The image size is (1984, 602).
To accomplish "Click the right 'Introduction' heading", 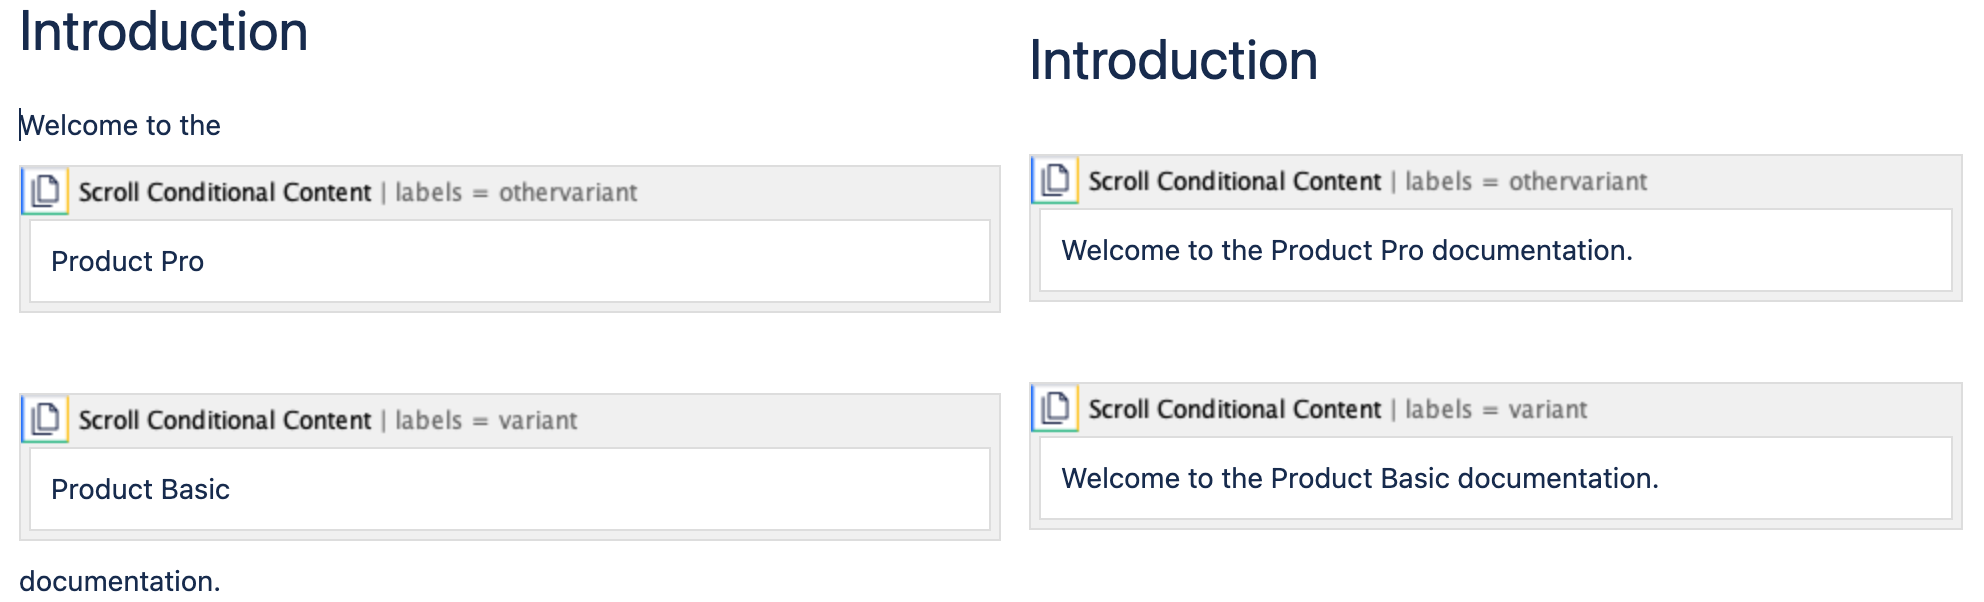I will click(1173, 60).
